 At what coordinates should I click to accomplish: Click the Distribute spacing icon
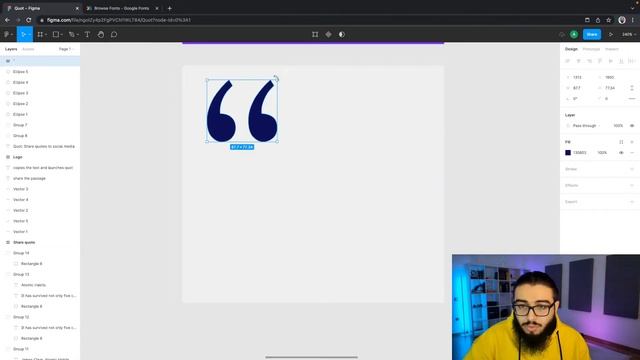click(631, 61)
